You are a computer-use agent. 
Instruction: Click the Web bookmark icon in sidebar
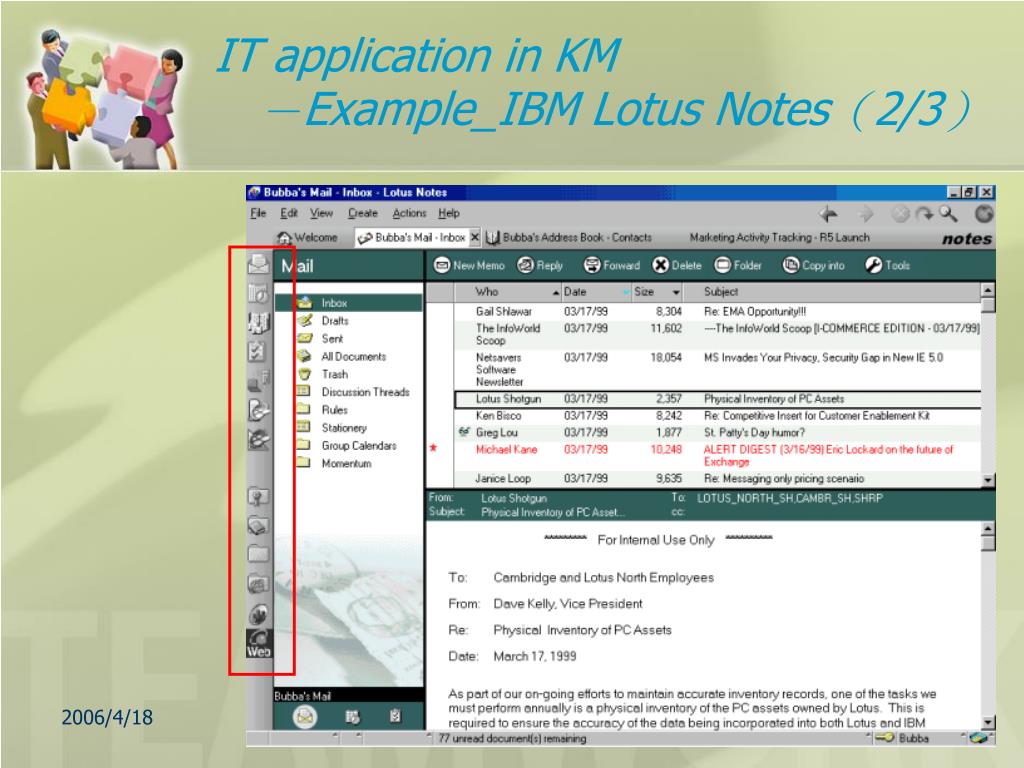click(259, 644)
